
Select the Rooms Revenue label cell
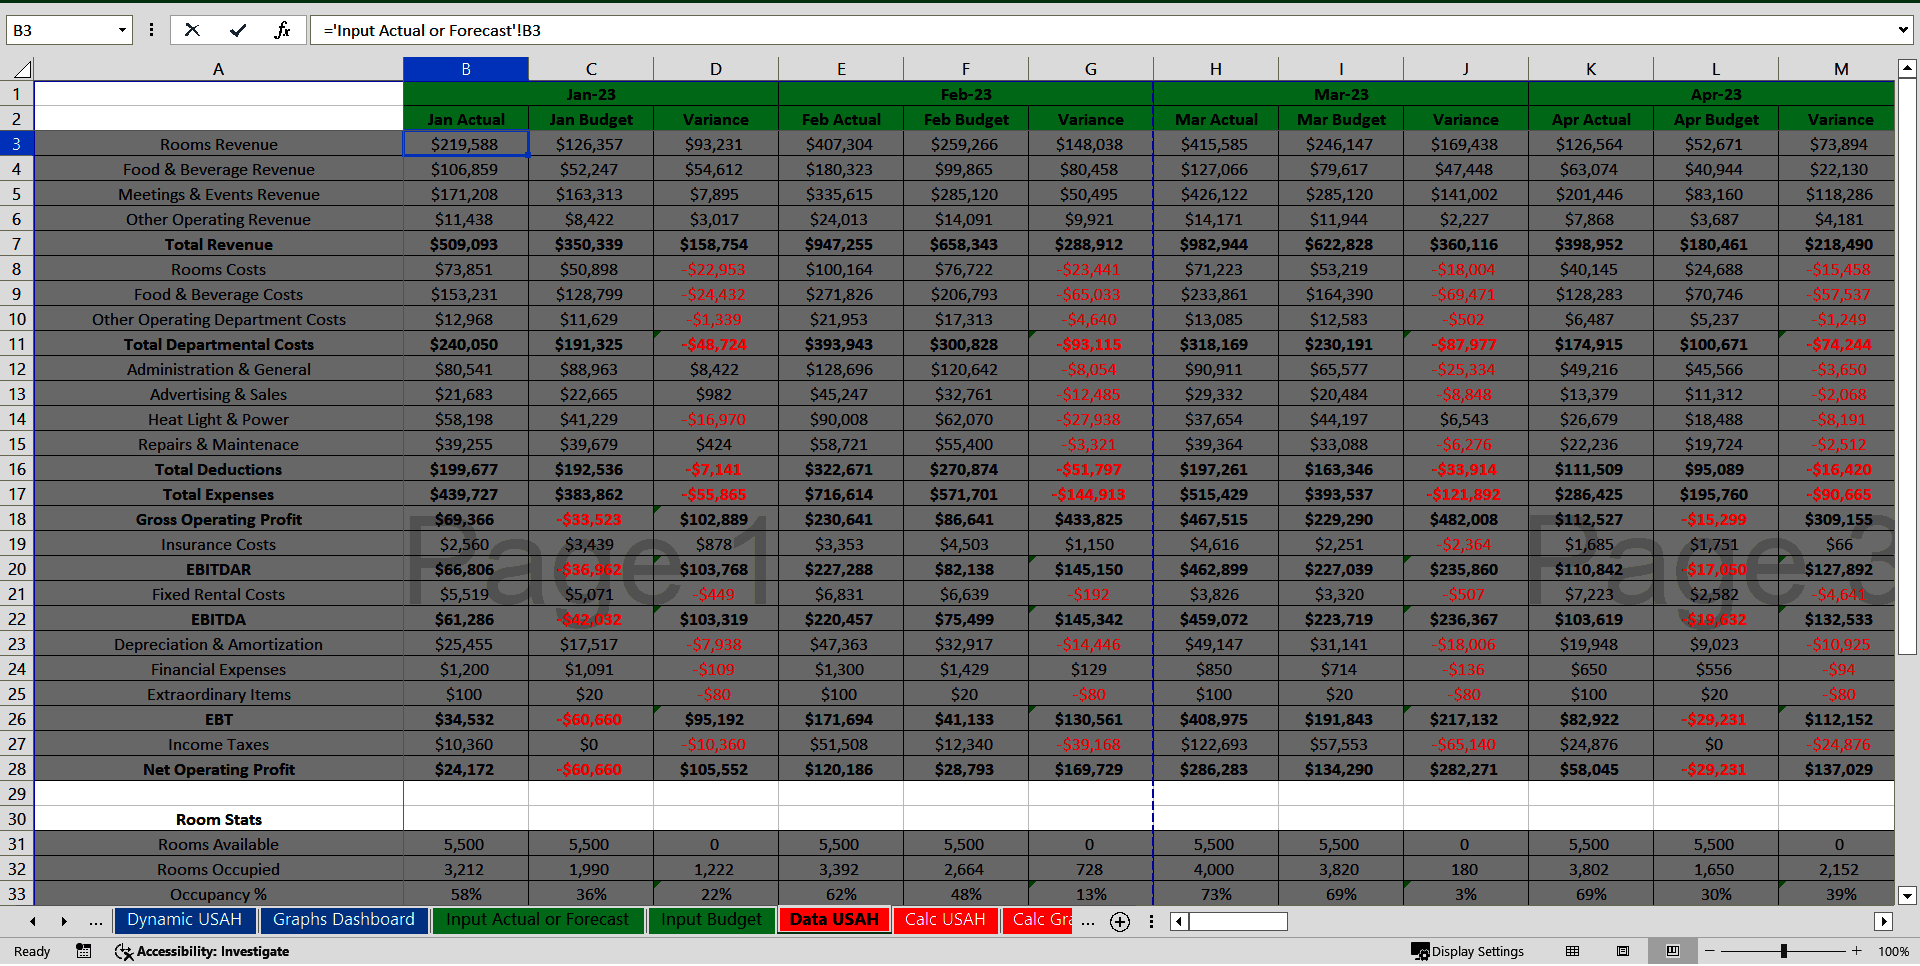(219, 144)
